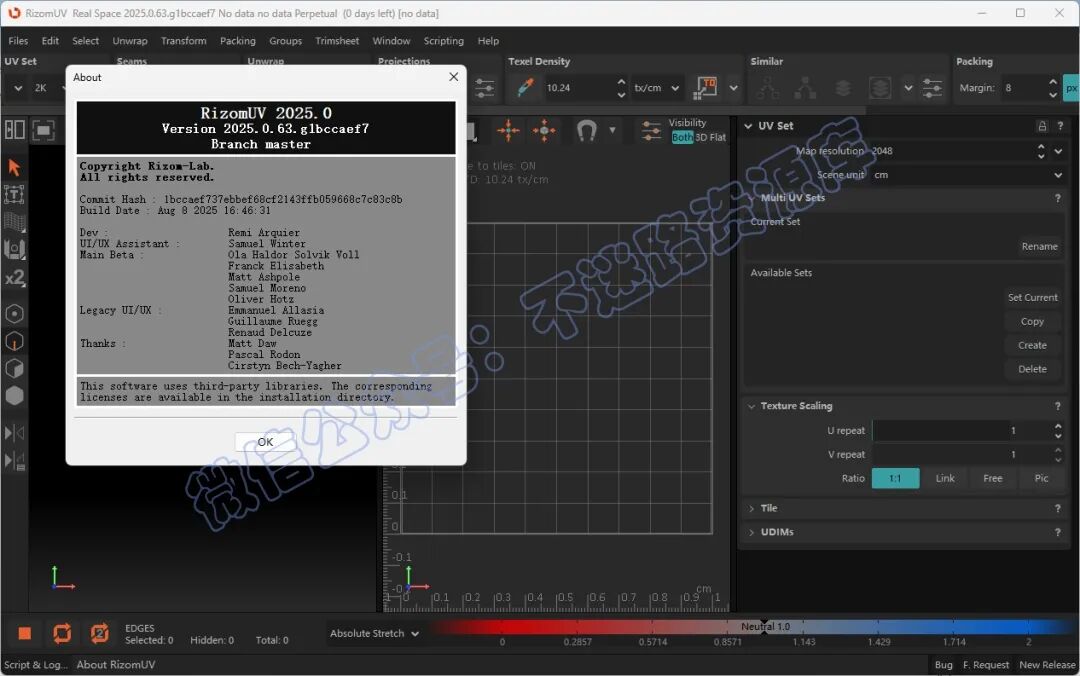This screenshot has height=676, width=1080.
Task: Collapse the Texture Scaling section
Action: 751,406
